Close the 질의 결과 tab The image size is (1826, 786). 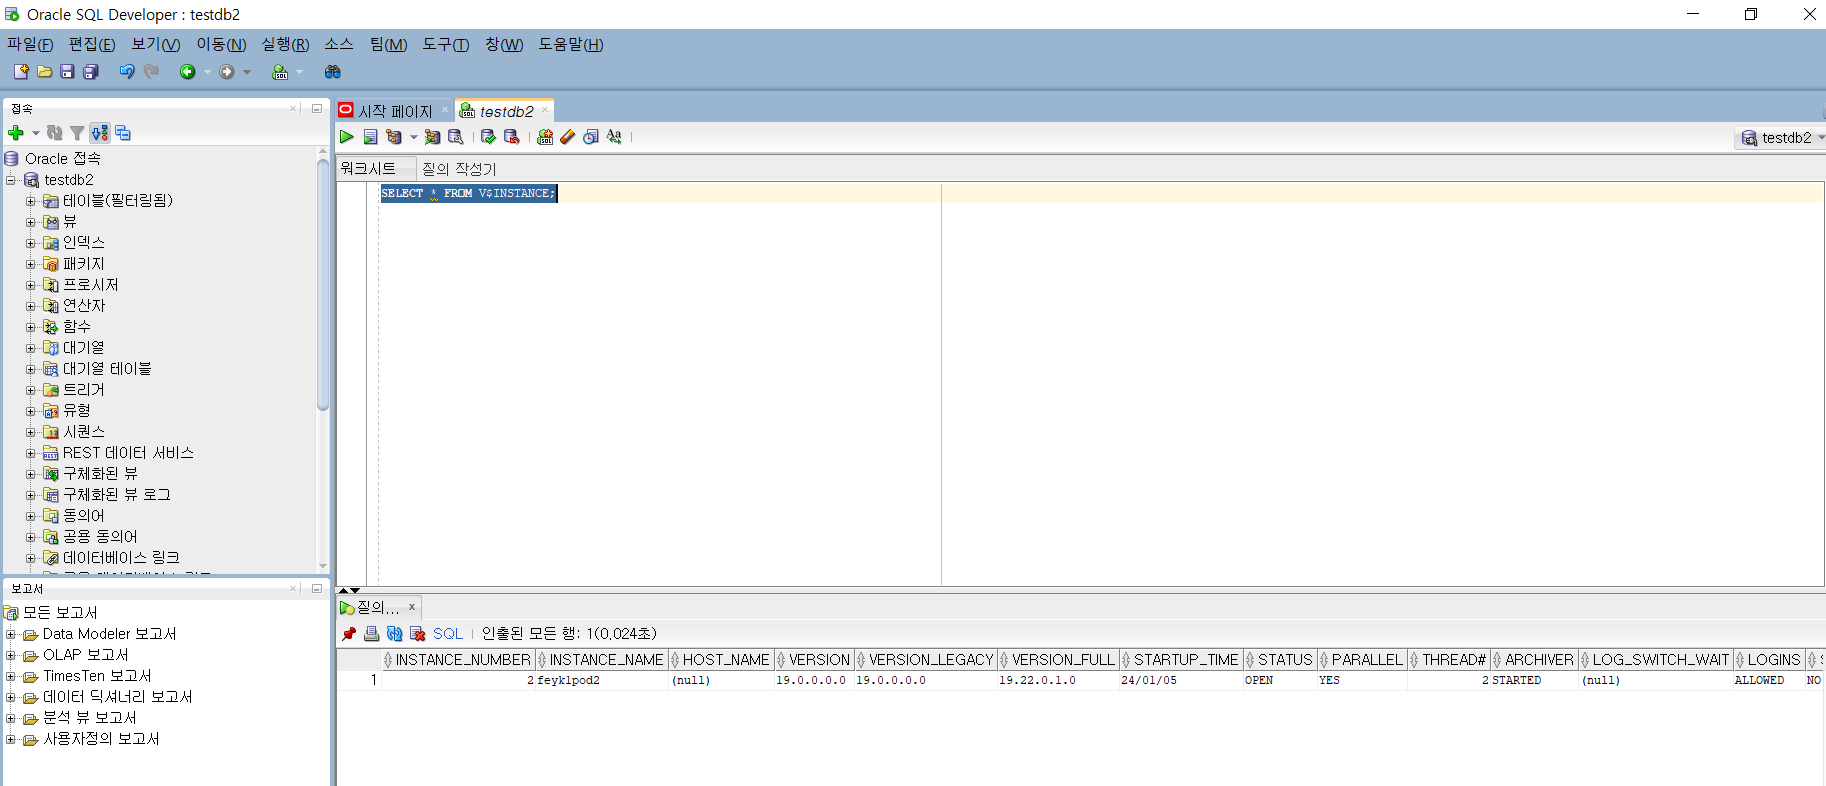coord(411,607)
